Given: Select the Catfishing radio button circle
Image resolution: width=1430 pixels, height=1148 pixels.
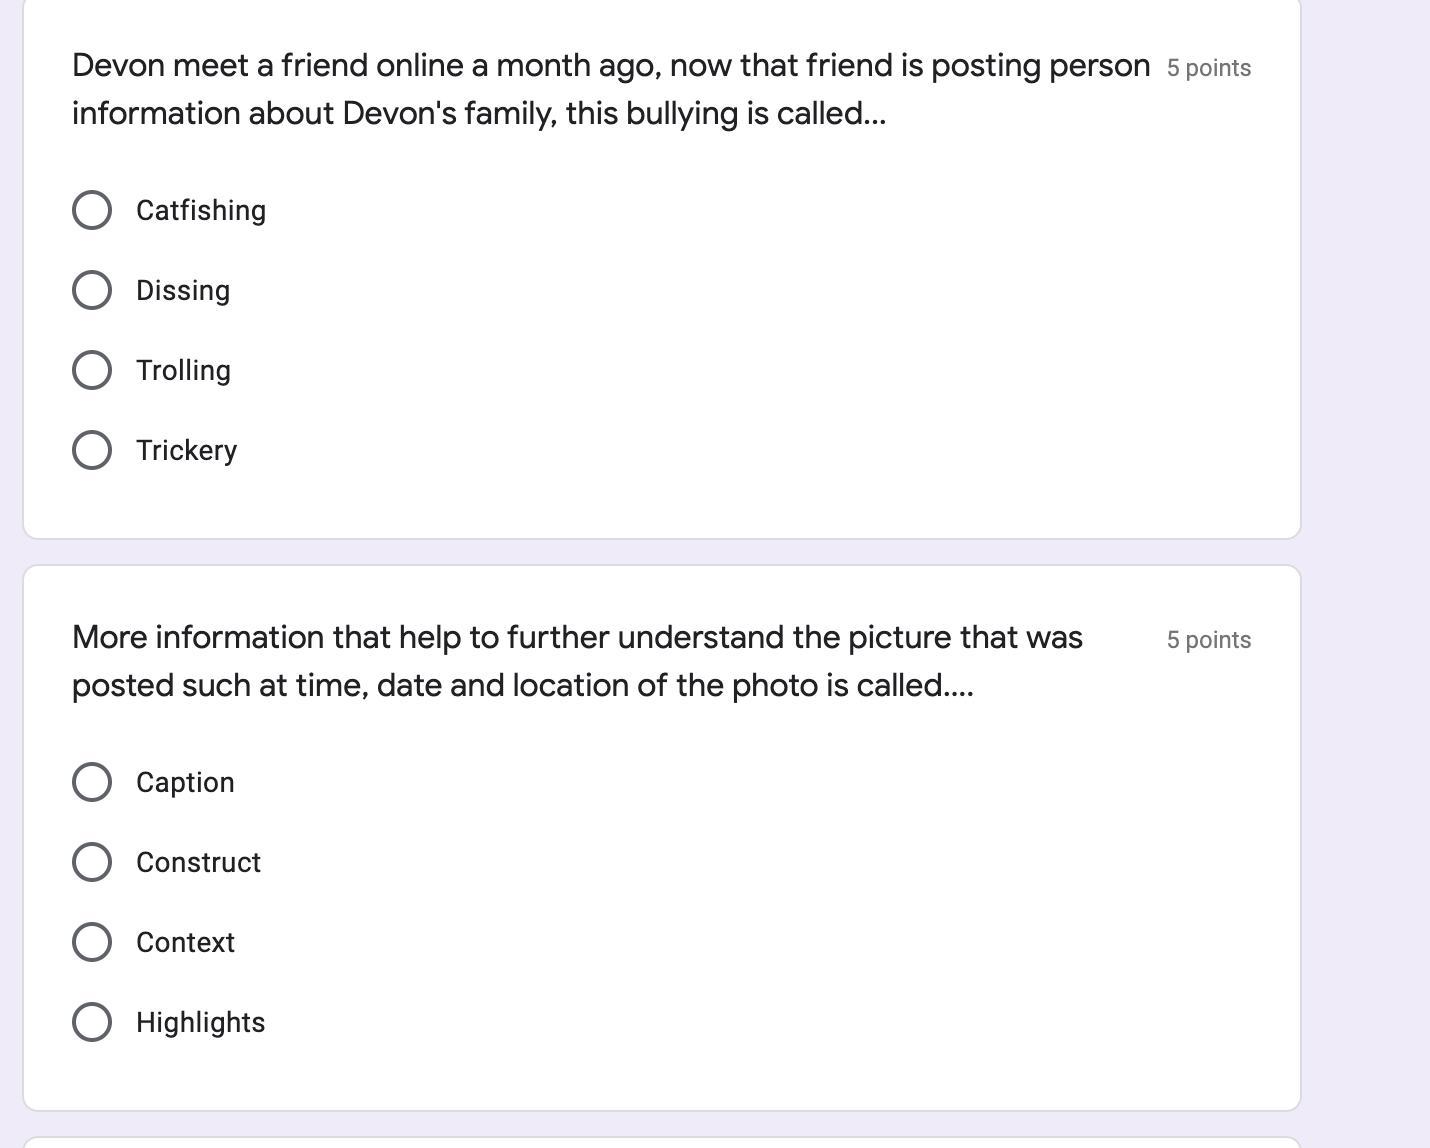Looking at the screenshot, I should pyautogui.click(x=92, y=210).
